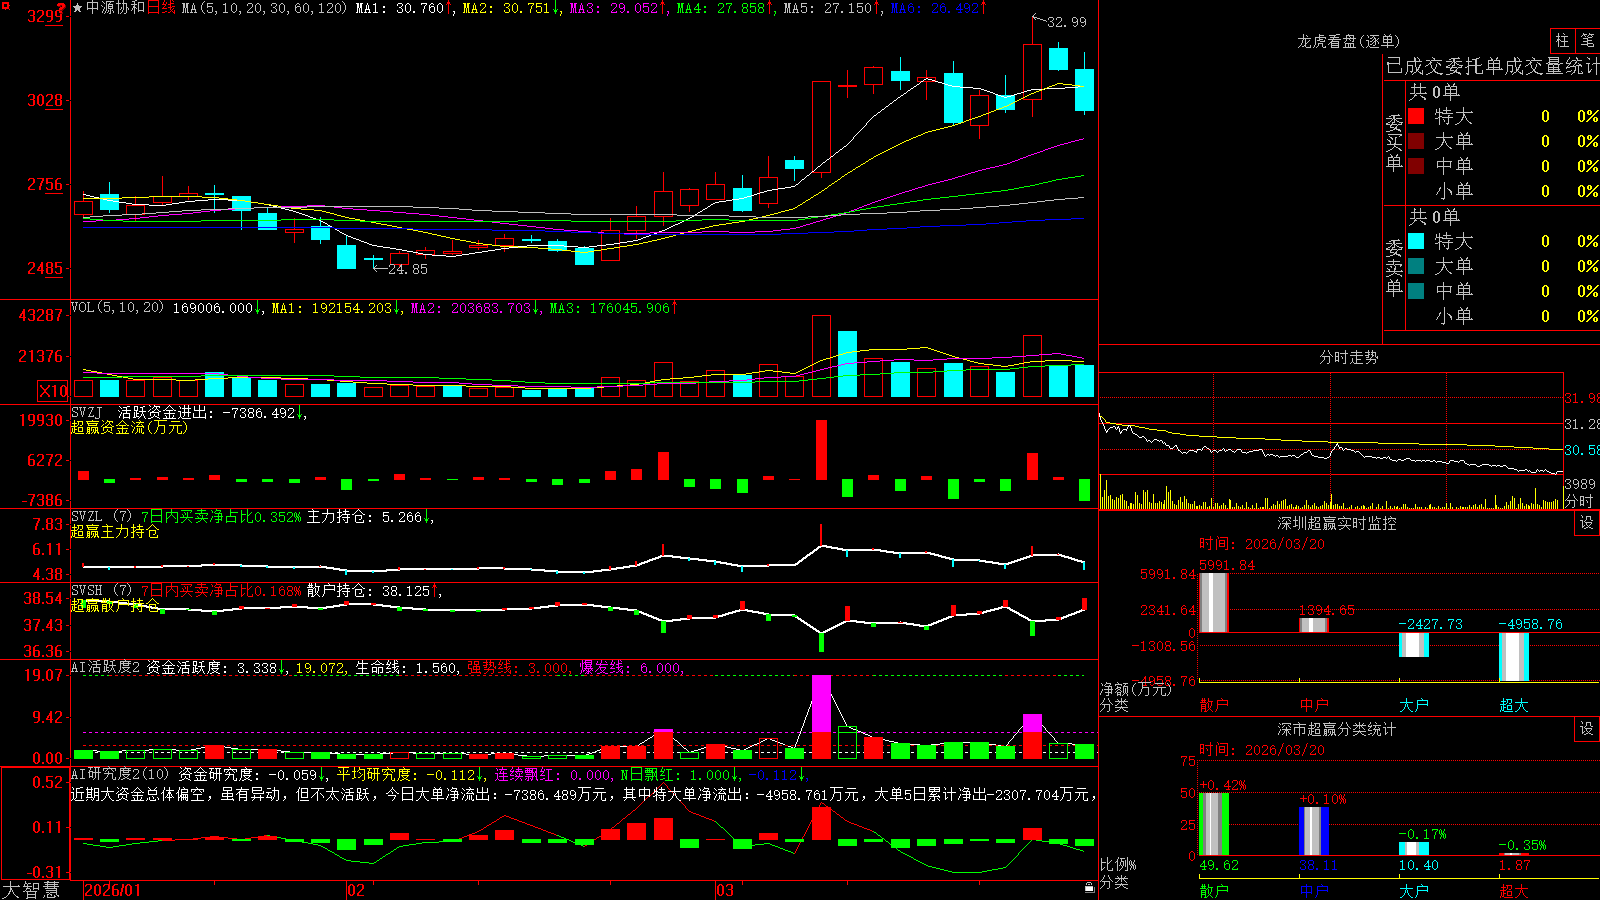Click the 龙虎看盘(逐单) panel title
Image resolution: width=1600 pixels, height=900 pixels.
coord(1349,41)
